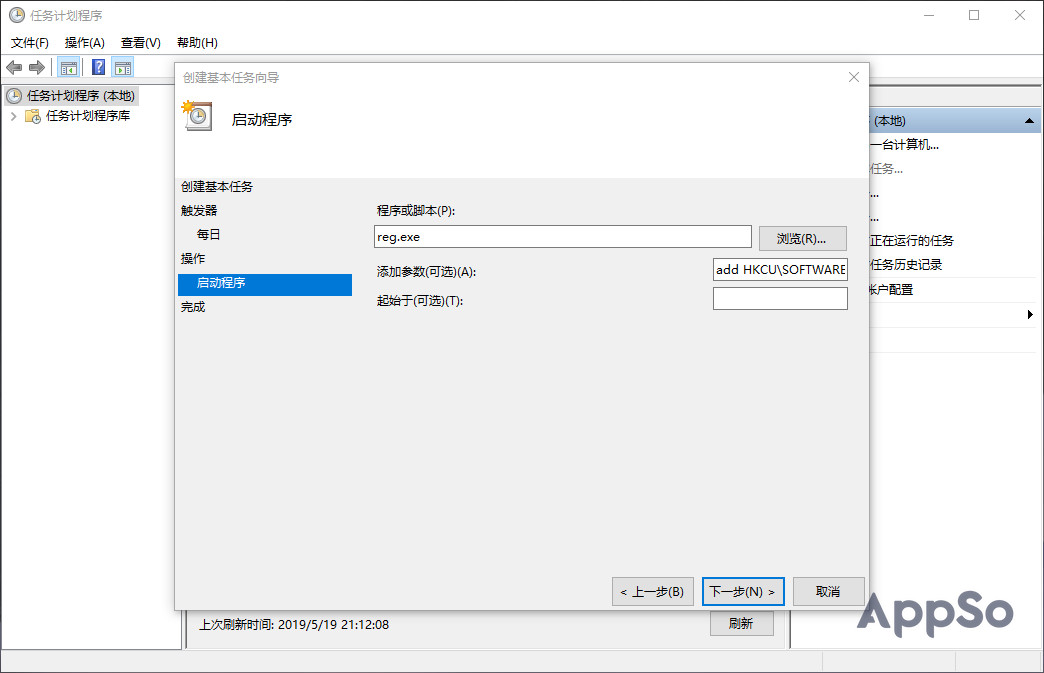The width and height of the screenshot is (1044, 673).
Task: Click the empty 起始于 input field
Action: 780,298
